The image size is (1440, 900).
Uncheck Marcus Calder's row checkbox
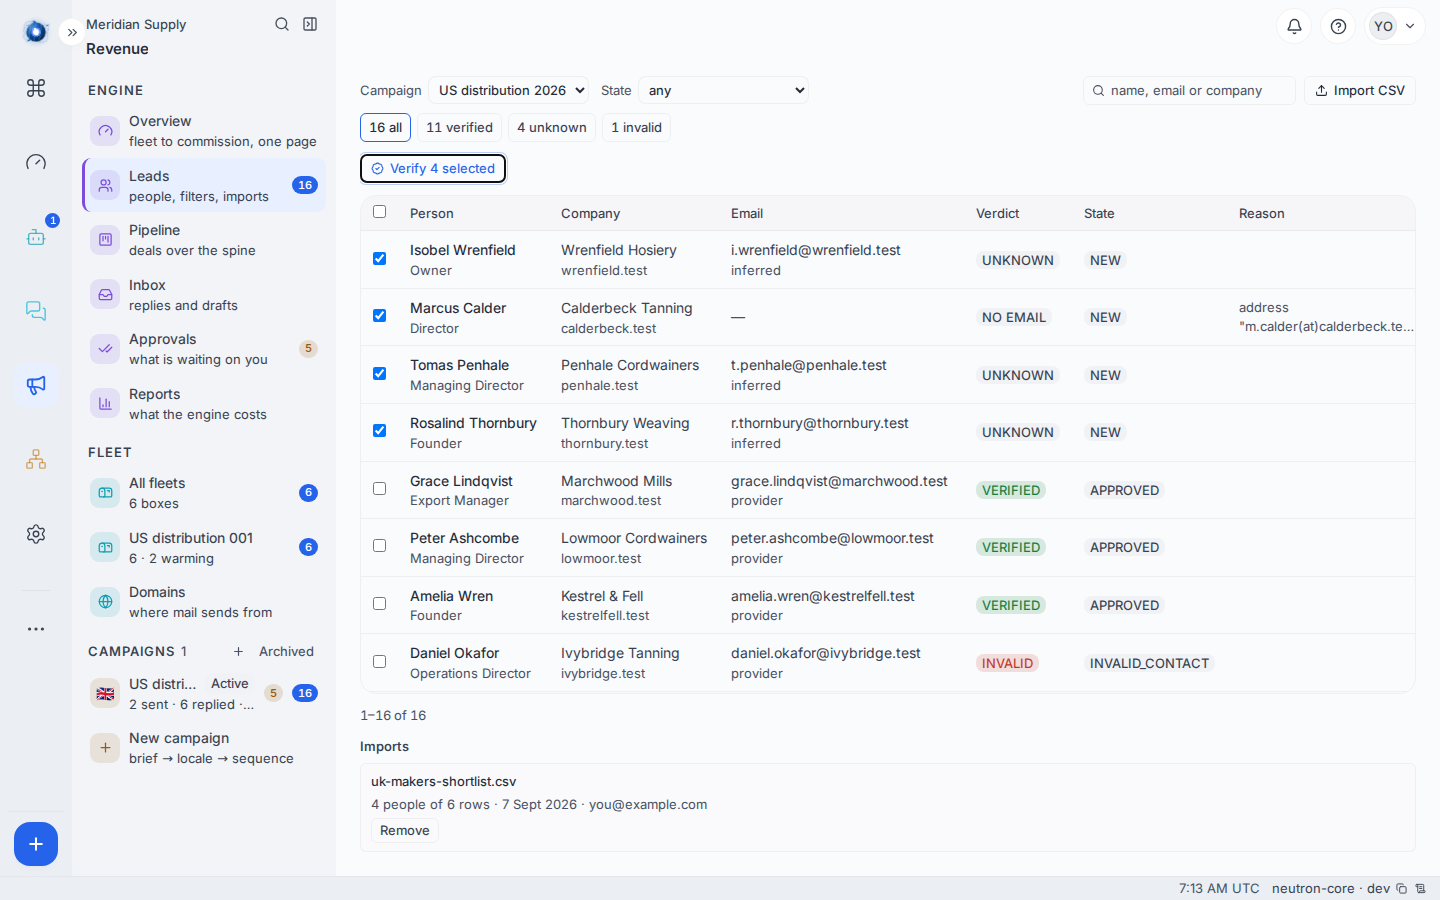point(379,315)
